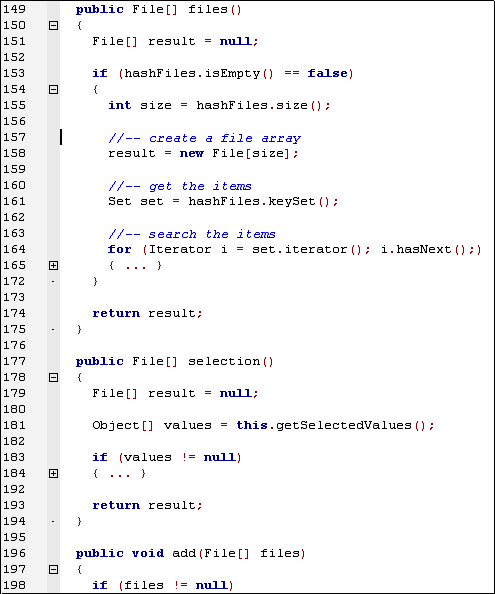Collapse the files() method fold at line 150

click(53, 25)
